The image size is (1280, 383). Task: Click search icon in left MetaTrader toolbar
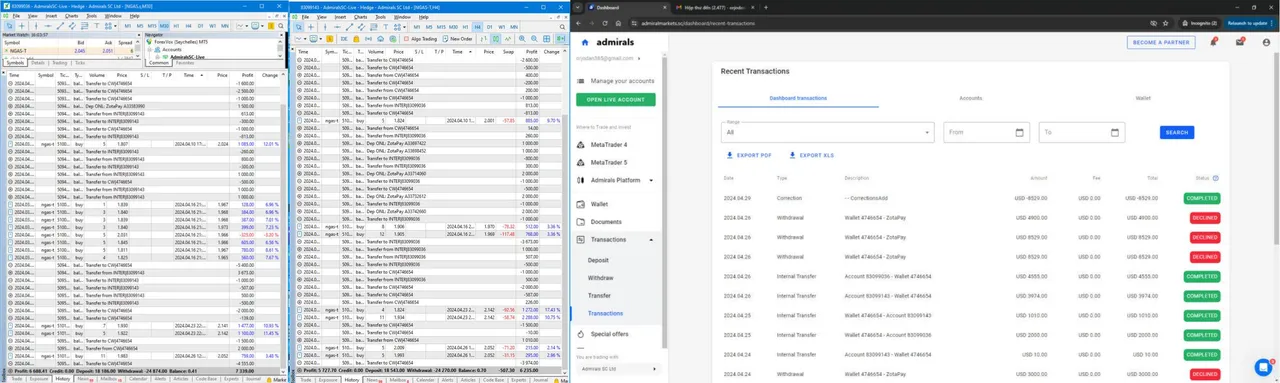[281, 26]
